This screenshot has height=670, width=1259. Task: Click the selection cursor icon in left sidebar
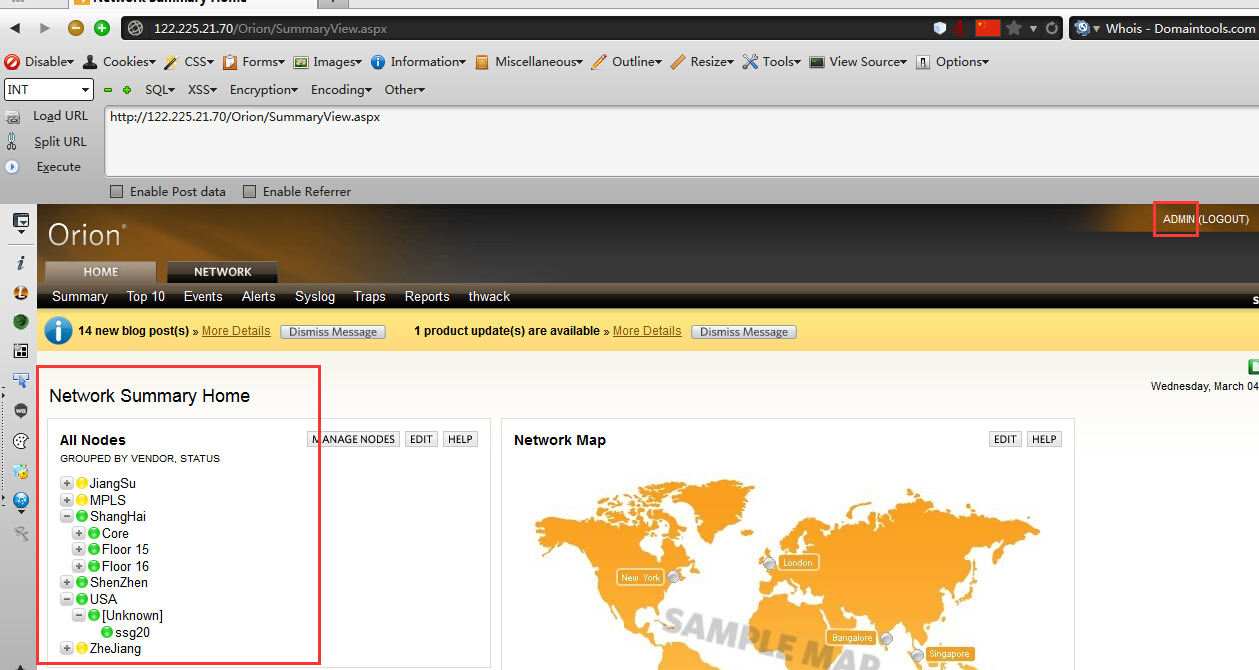[21, 380]
